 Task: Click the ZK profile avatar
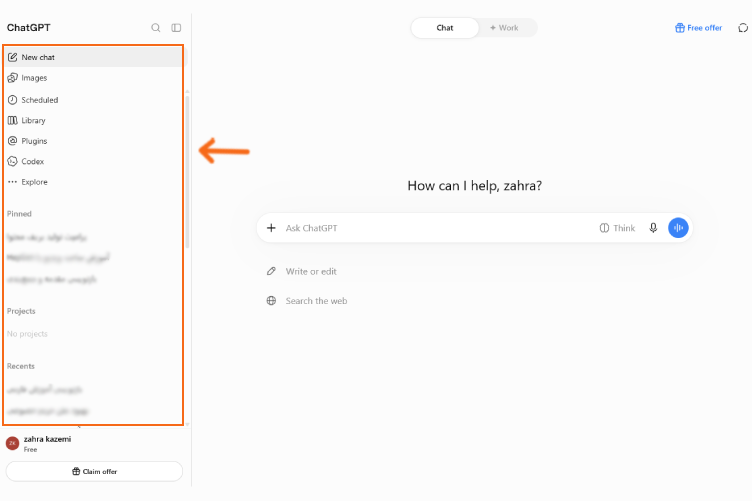pos(12,443)
